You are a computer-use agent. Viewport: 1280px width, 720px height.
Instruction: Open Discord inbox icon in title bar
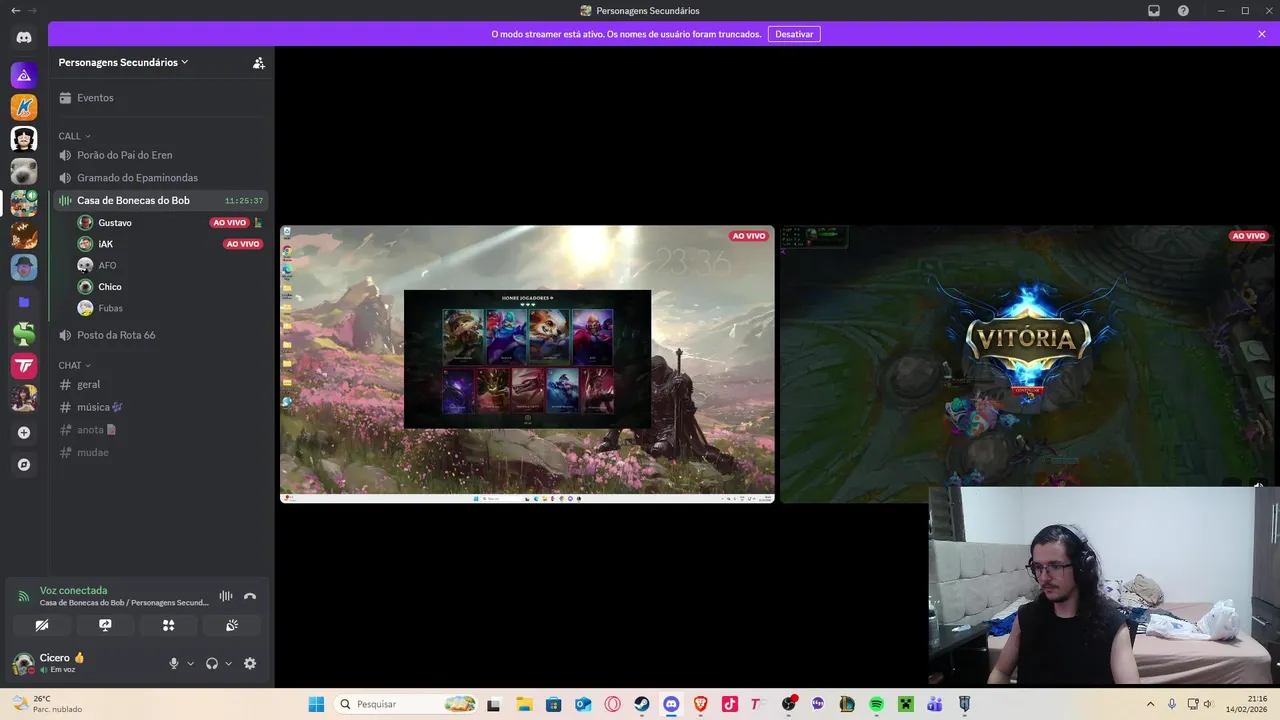[1154, 11]
